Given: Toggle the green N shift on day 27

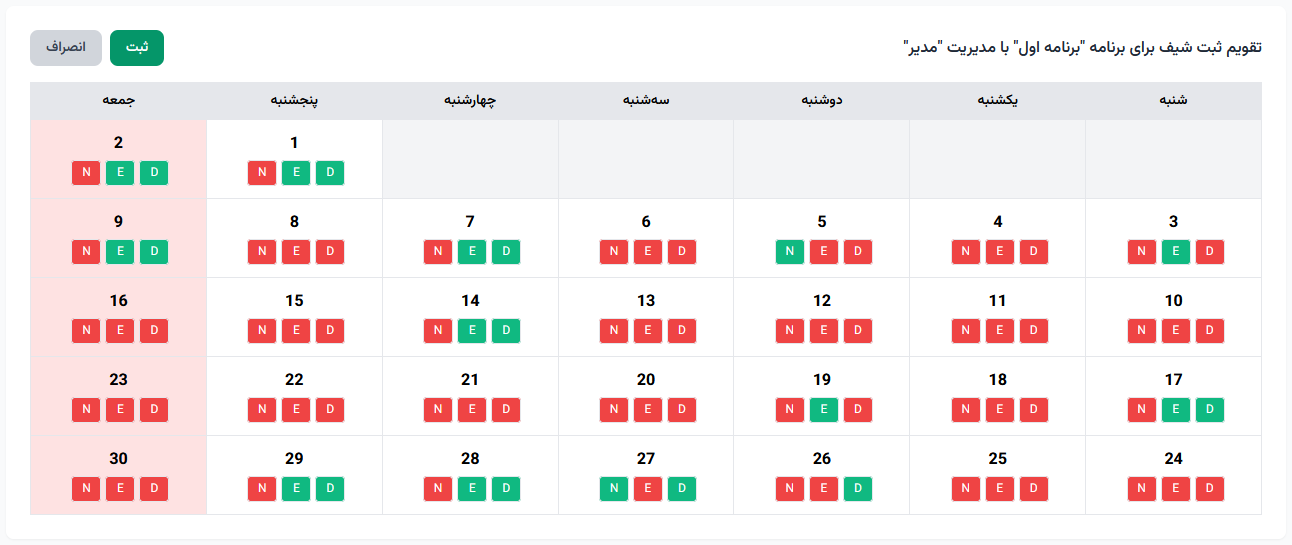Looking at the screenshot, I should coord(614,489).
